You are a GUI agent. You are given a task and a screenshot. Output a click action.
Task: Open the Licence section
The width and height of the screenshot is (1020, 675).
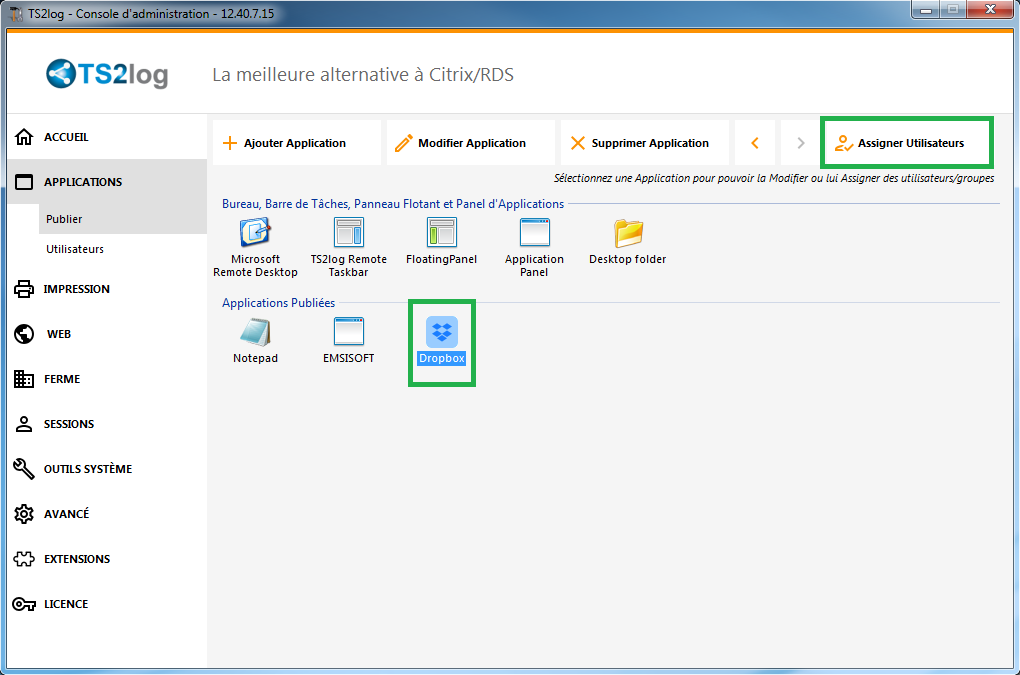coord(107,604)
